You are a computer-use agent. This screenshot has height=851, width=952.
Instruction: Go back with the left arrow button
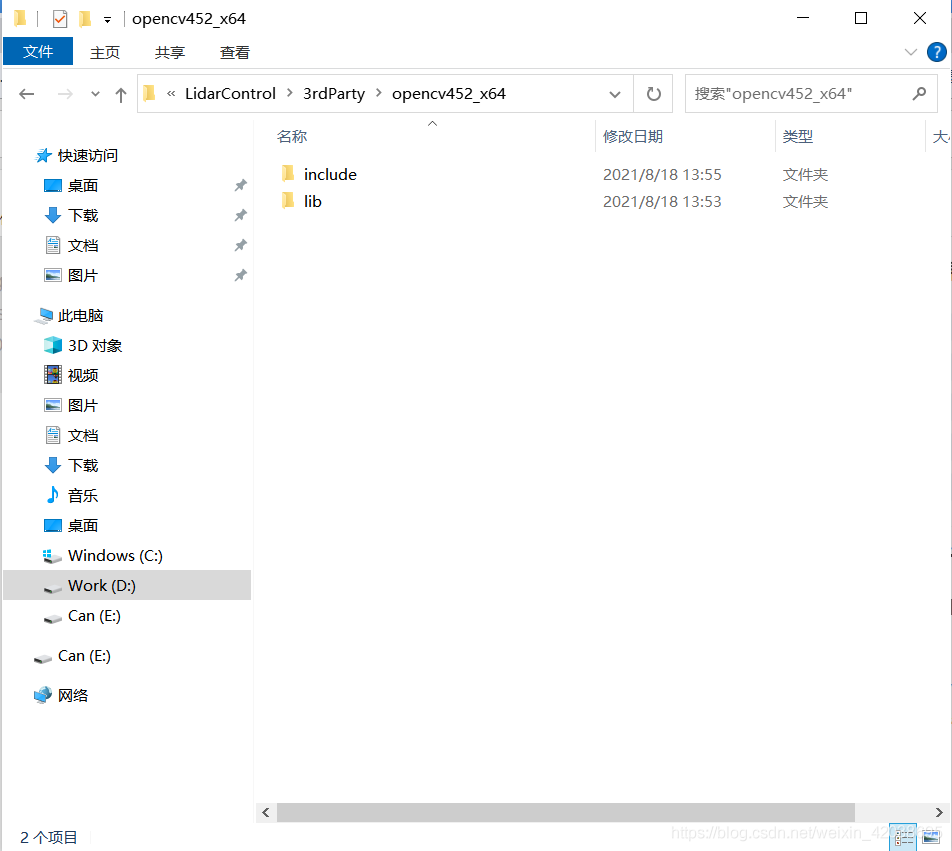pos(27,94)
